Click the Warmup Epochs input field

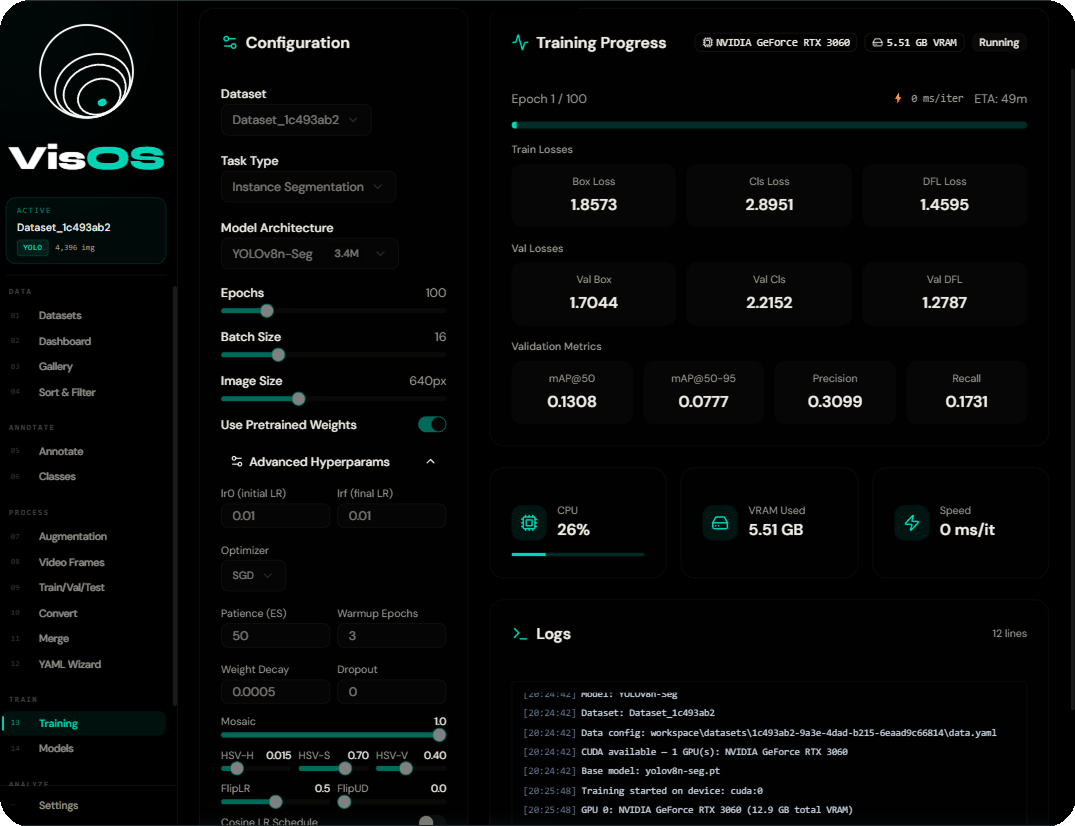391,635
